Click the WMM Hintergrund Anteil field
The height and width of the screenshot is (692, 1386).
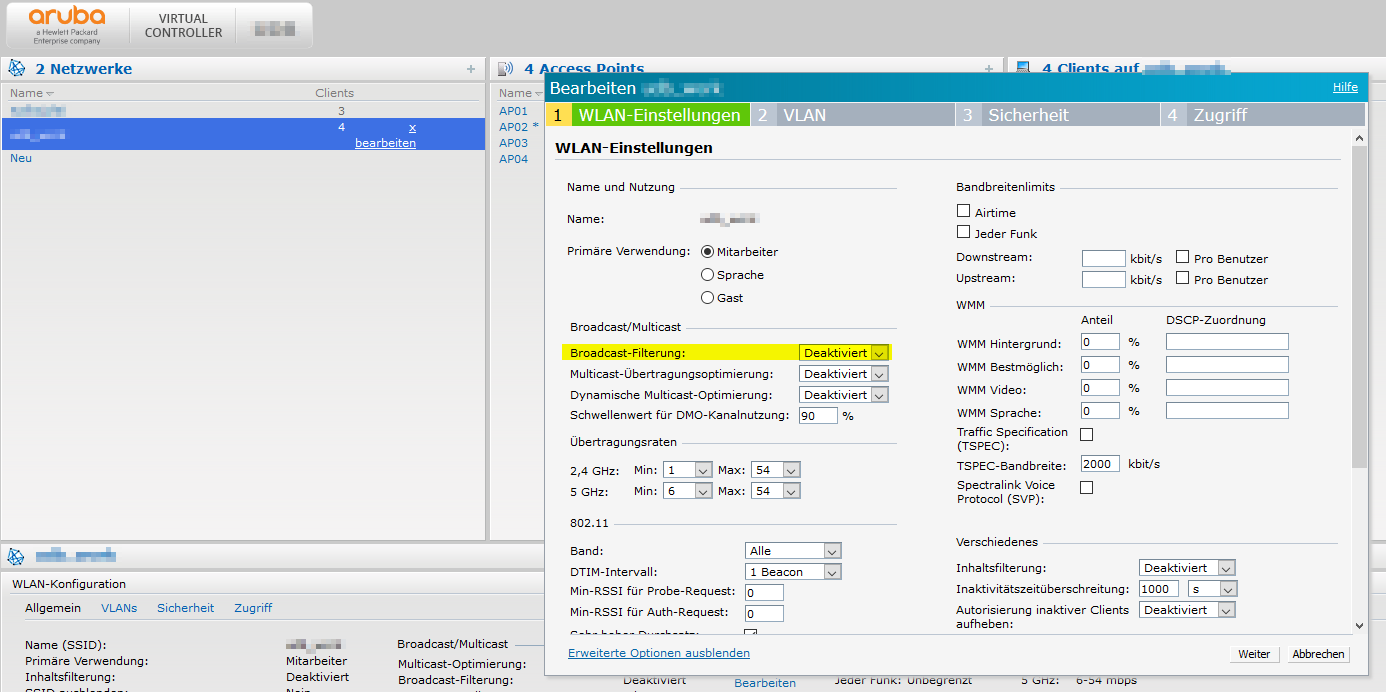pyautogui.click(x=1100, y=342)
